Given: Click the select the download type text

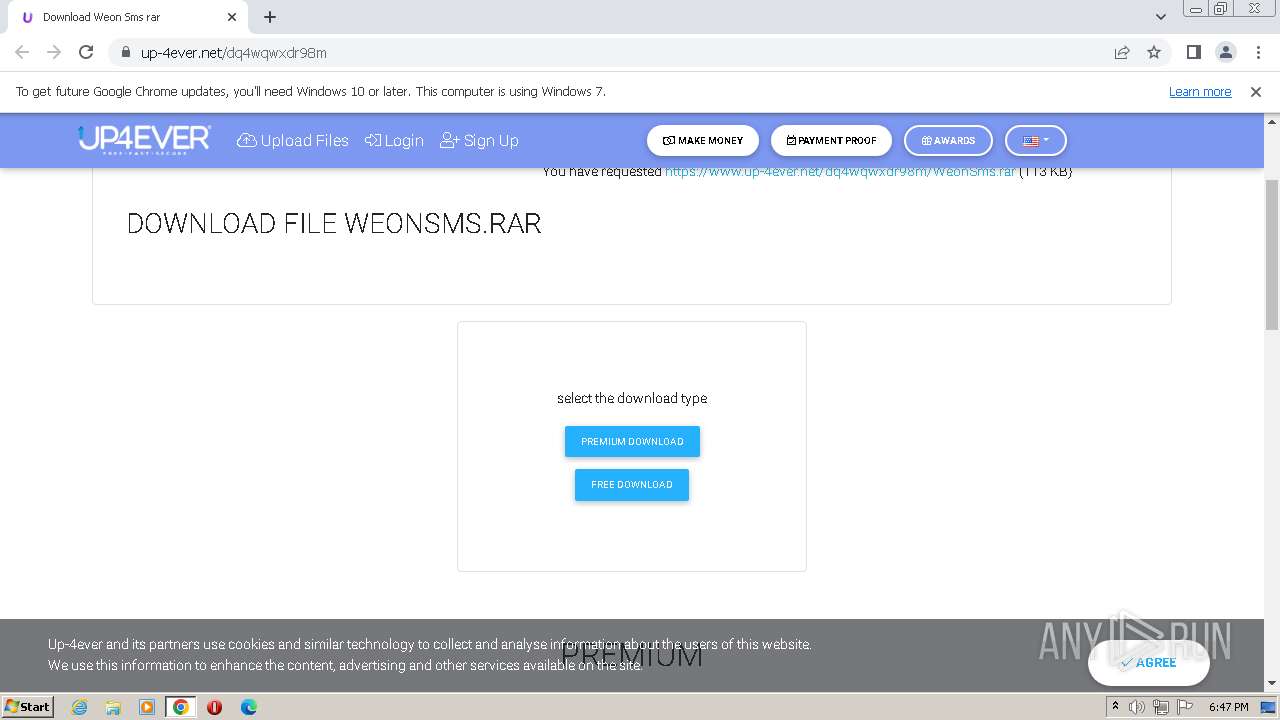Looking at the screenshot, I should pyautogui.click(x=632, y=398).
